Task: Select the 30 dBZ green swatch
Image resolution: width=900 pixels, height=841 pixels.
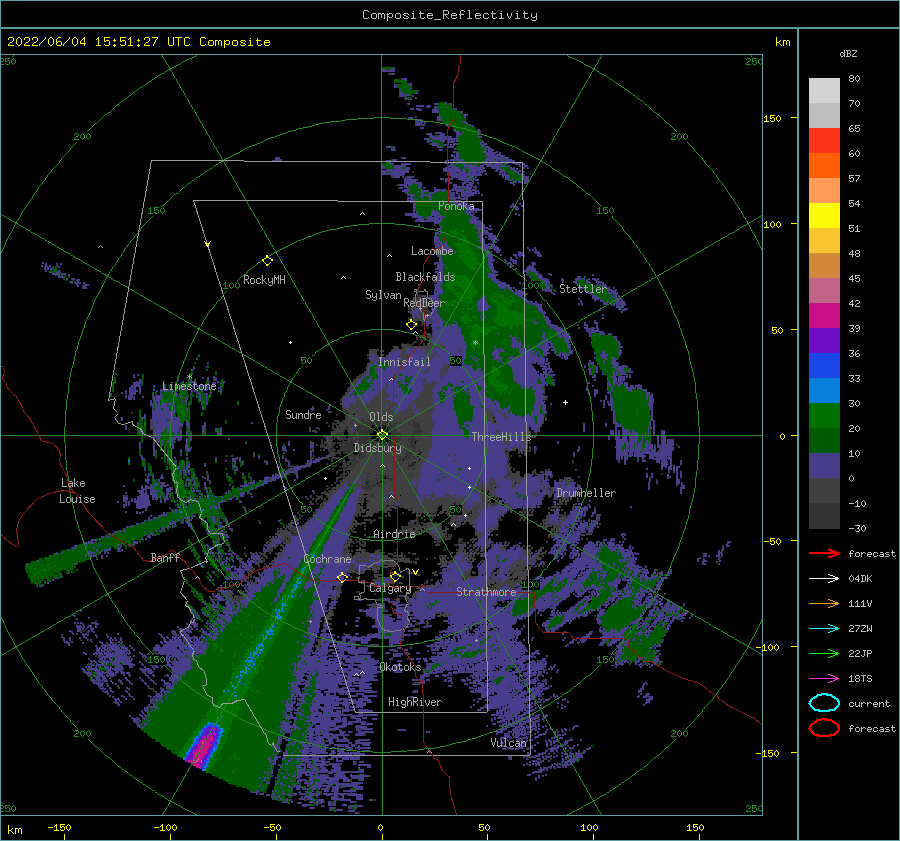Action: click(x=824, y=416)
